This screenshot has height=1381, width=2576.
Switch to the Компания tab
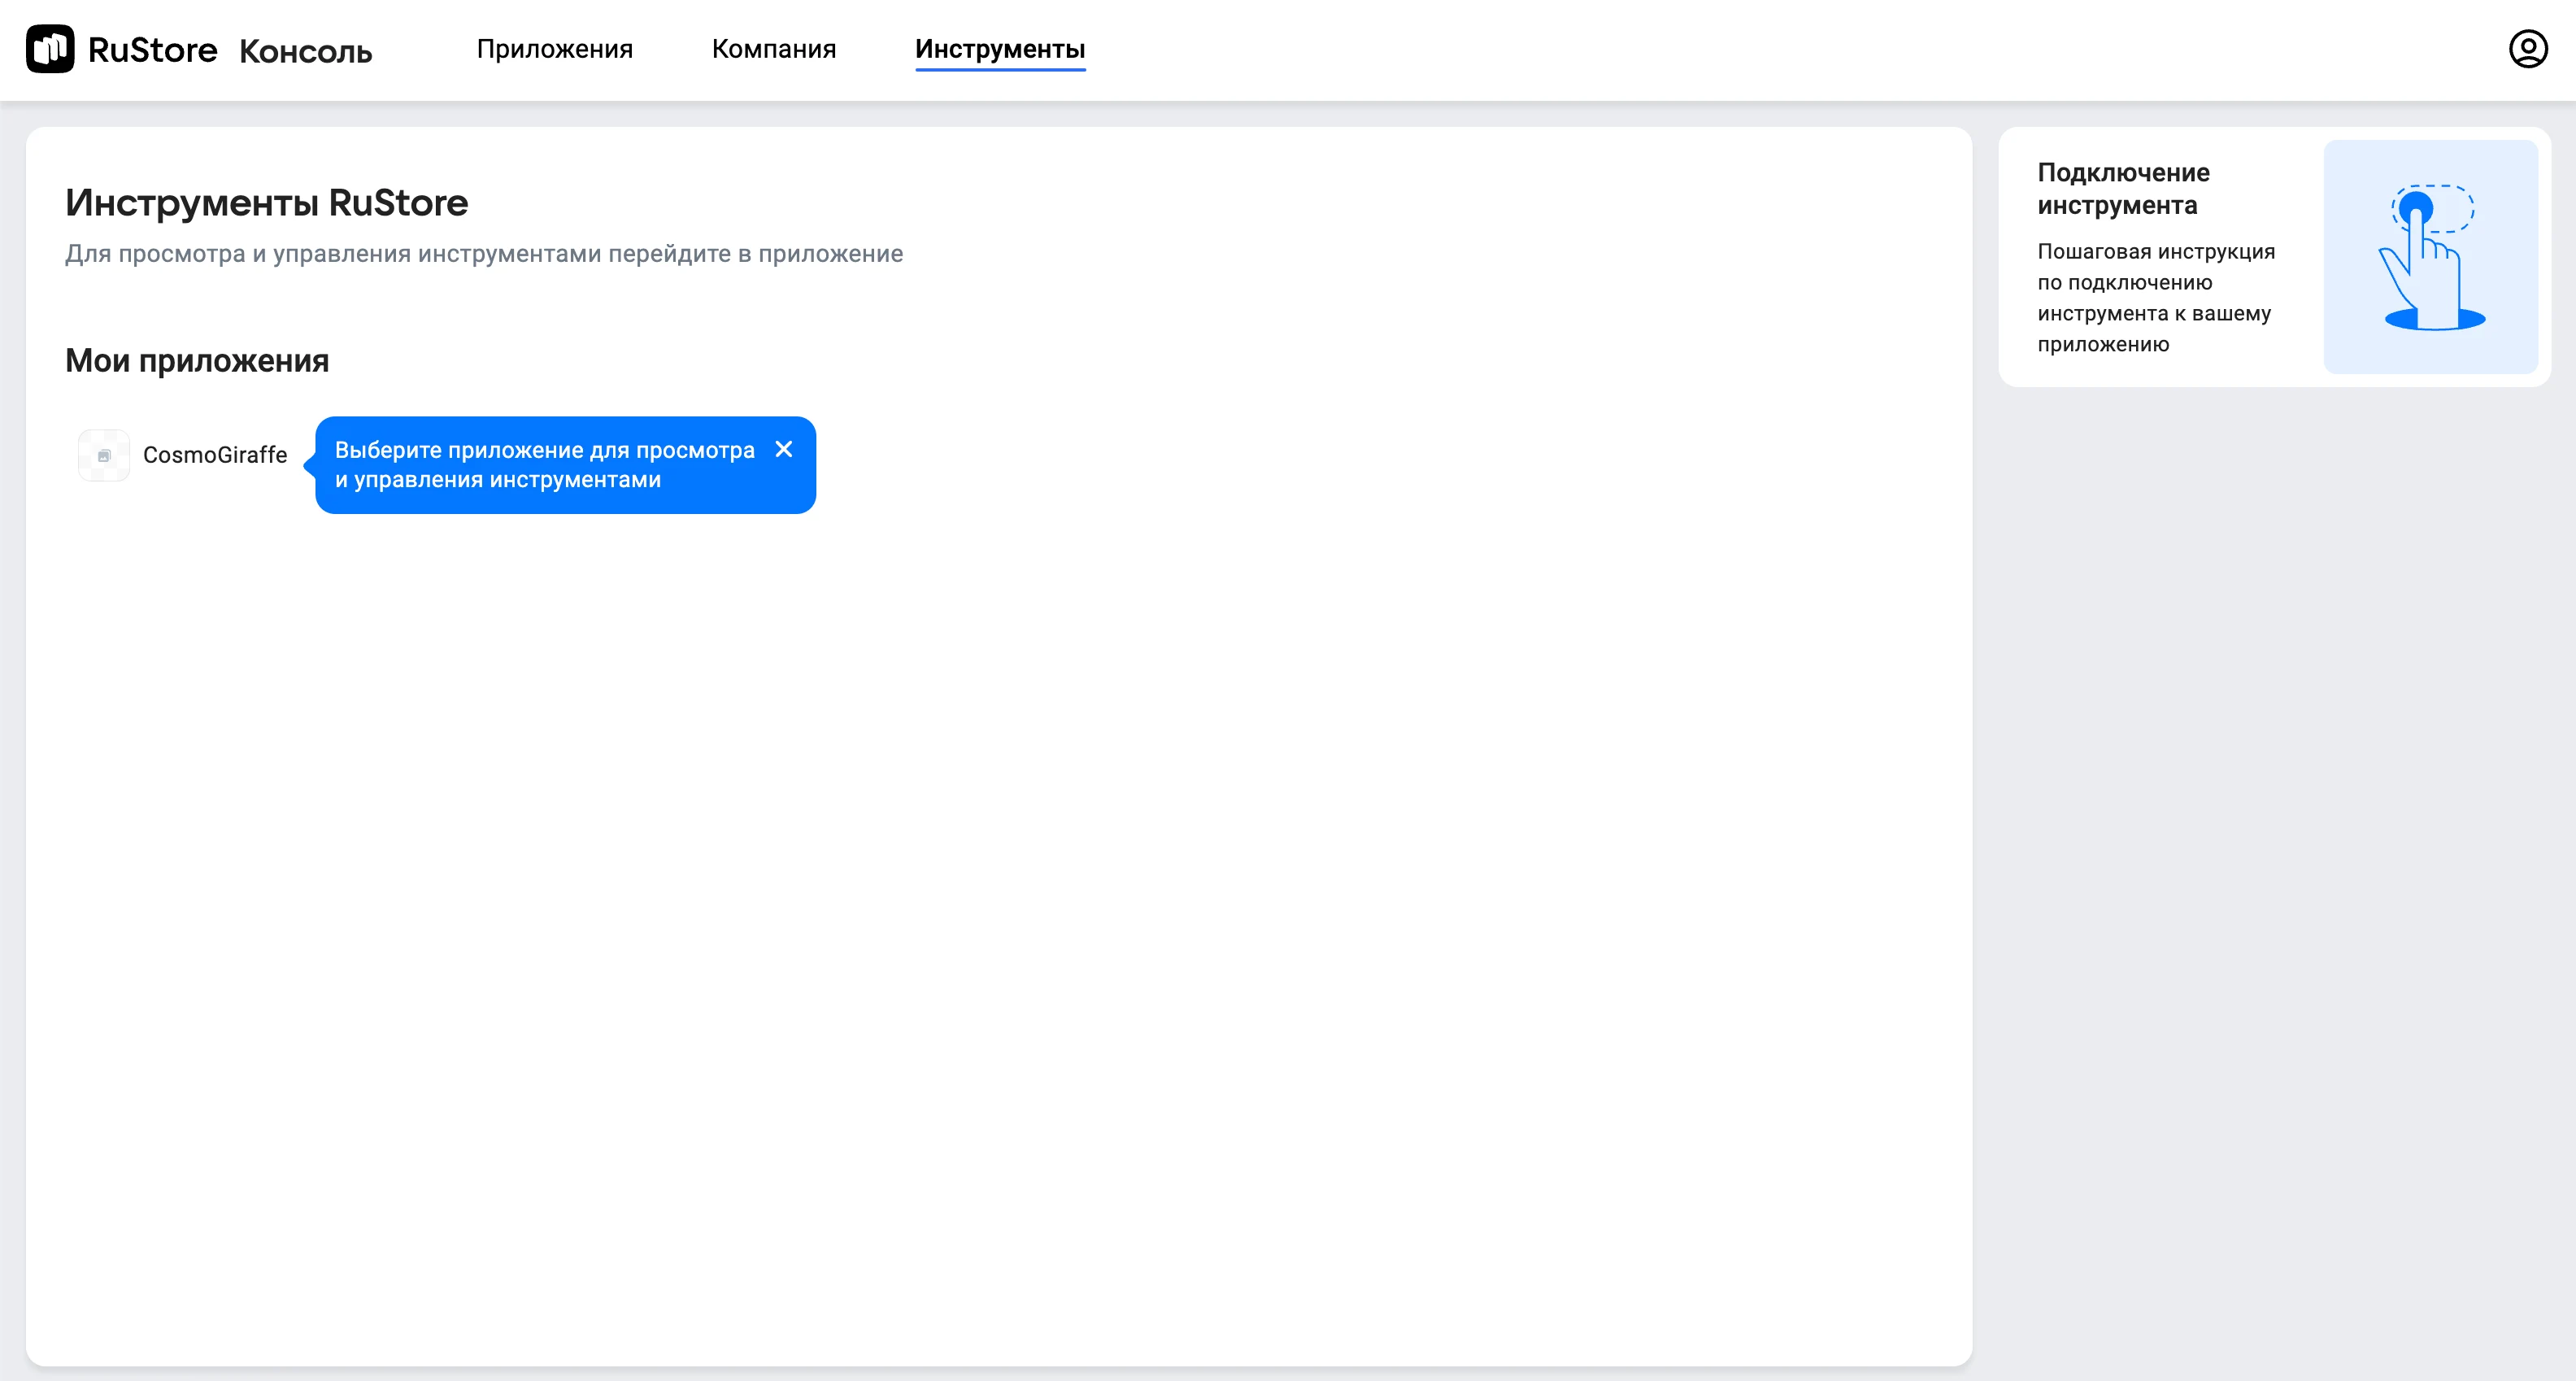tap(773, 49)
